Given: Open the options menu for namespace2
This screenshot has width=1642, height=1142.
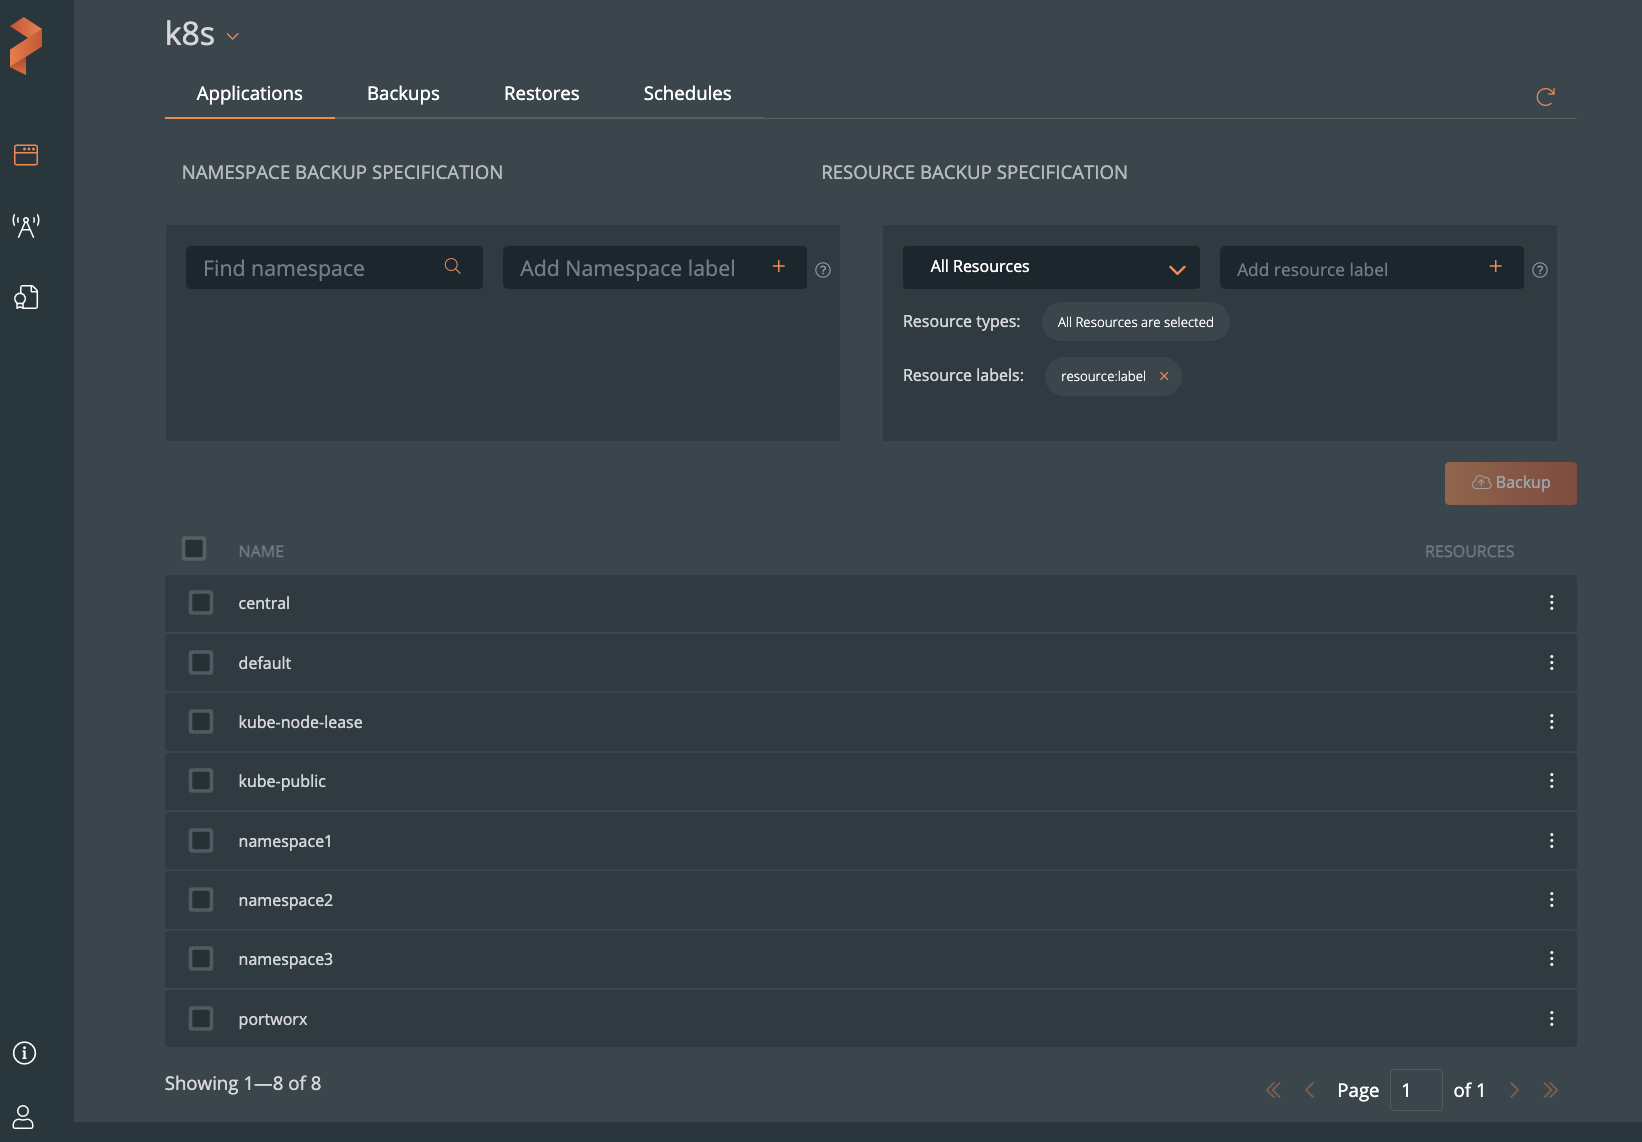Looking at the screenshot, I should (x=1551, y=900).
